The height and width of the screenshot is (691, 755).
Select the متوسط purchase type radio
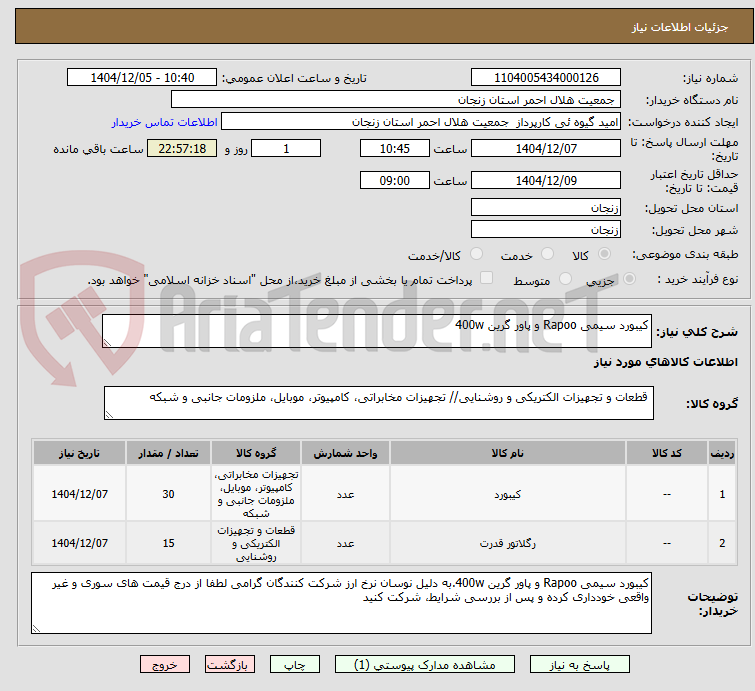tap(565, 279)
